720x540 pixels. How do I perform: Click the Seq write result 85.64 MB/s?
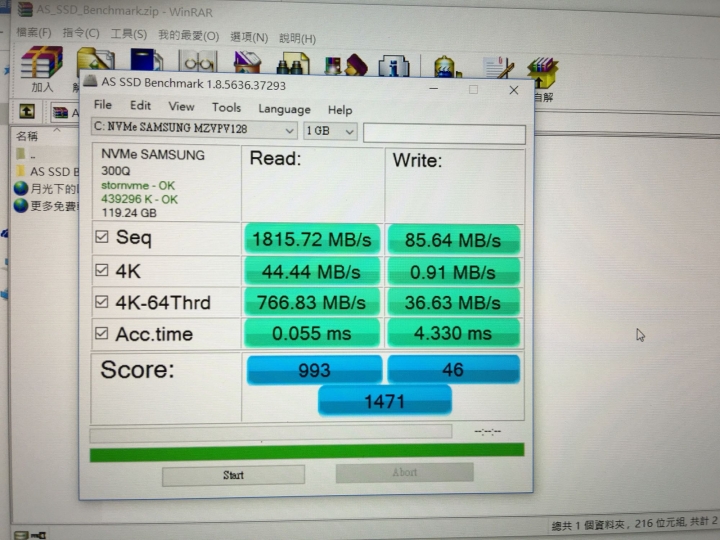pos(453,240)
